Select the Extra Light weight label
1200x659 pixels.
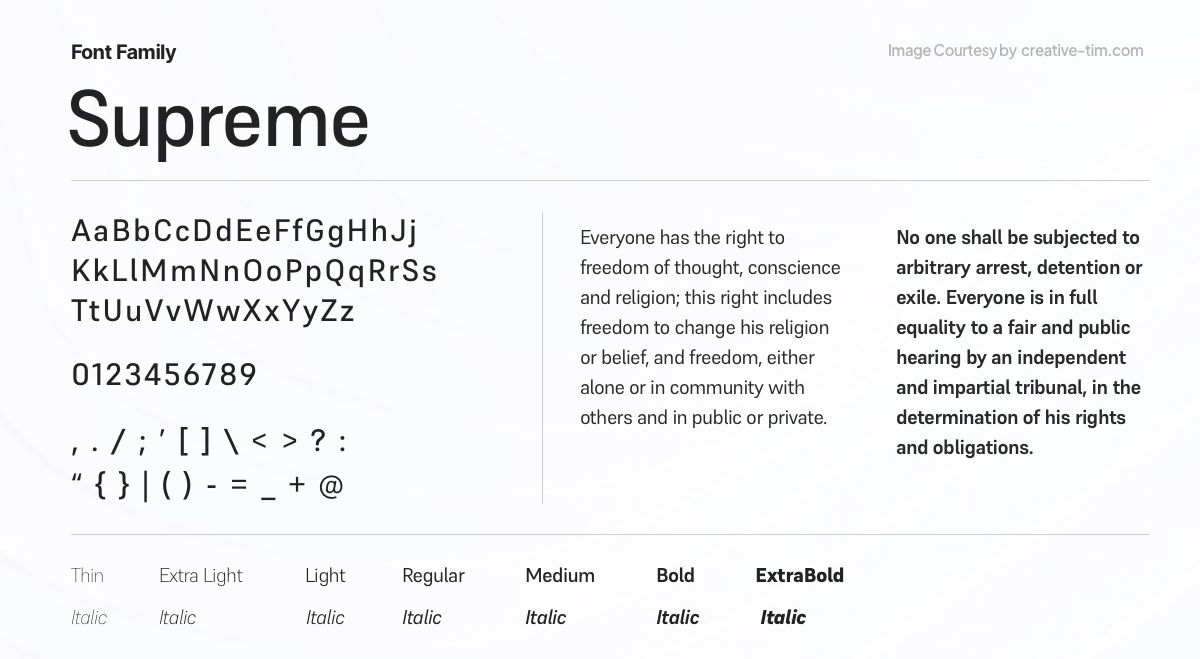point(201,575)
